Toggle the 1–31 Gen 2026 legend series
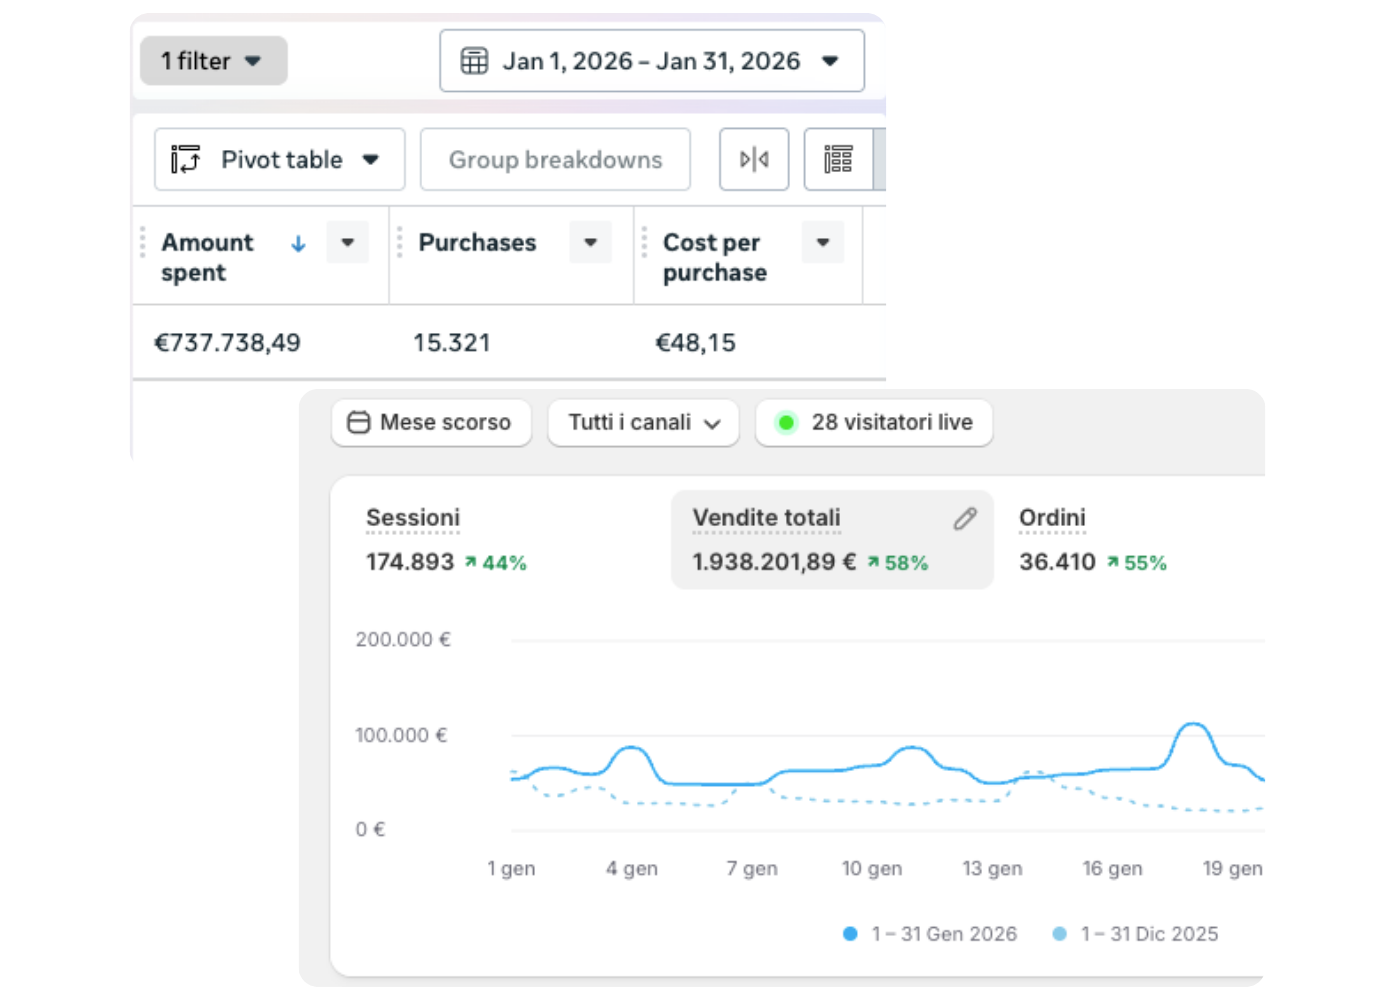The image size is (1395, 1000). 931,934
